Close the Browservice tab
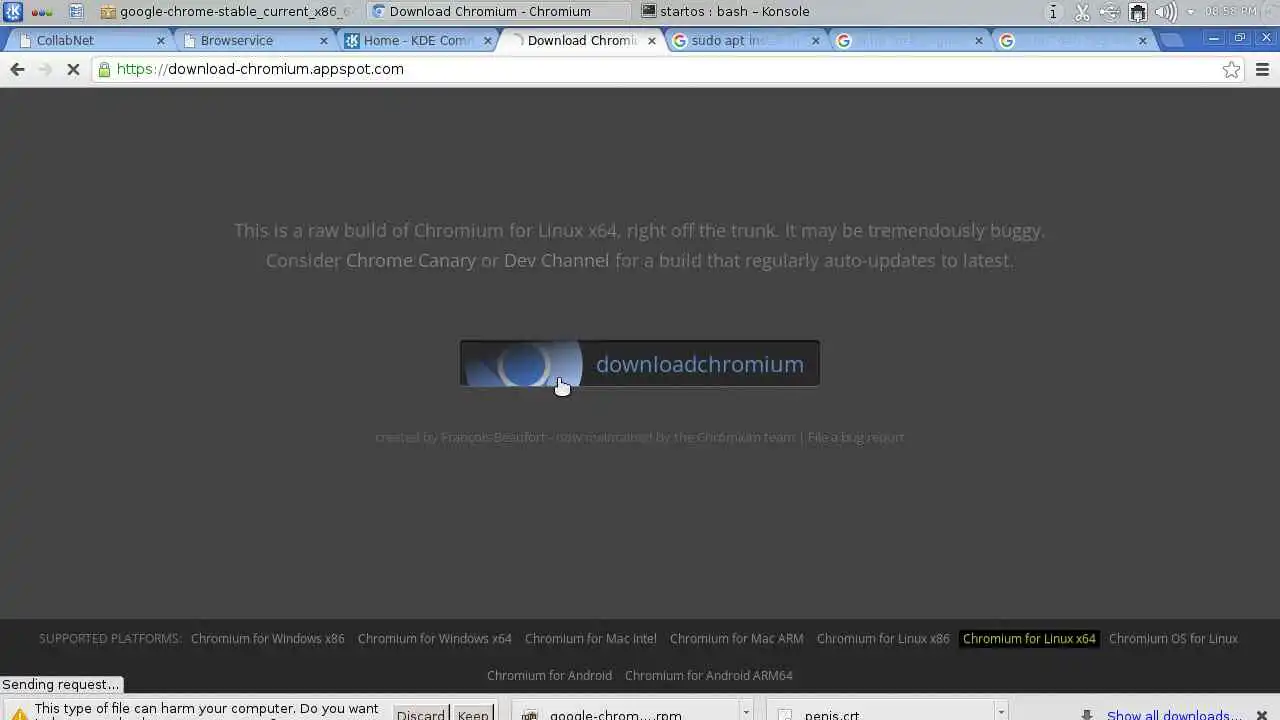The height and width of the screenshot is (720, 1280). [324, 41]
